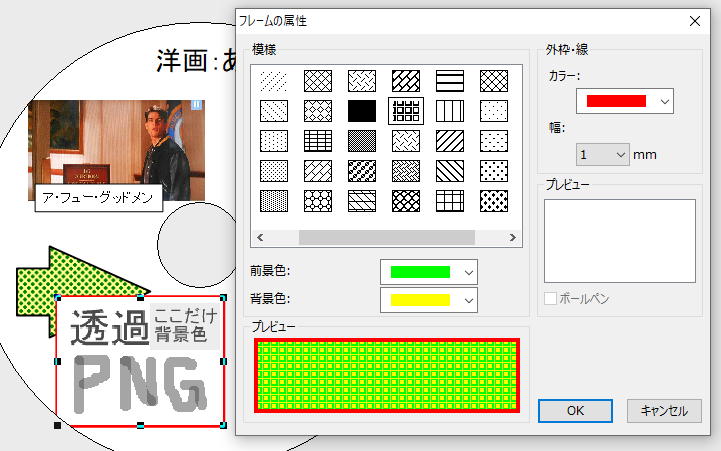Click the empty outline プレビュー box

click(620, 241)
